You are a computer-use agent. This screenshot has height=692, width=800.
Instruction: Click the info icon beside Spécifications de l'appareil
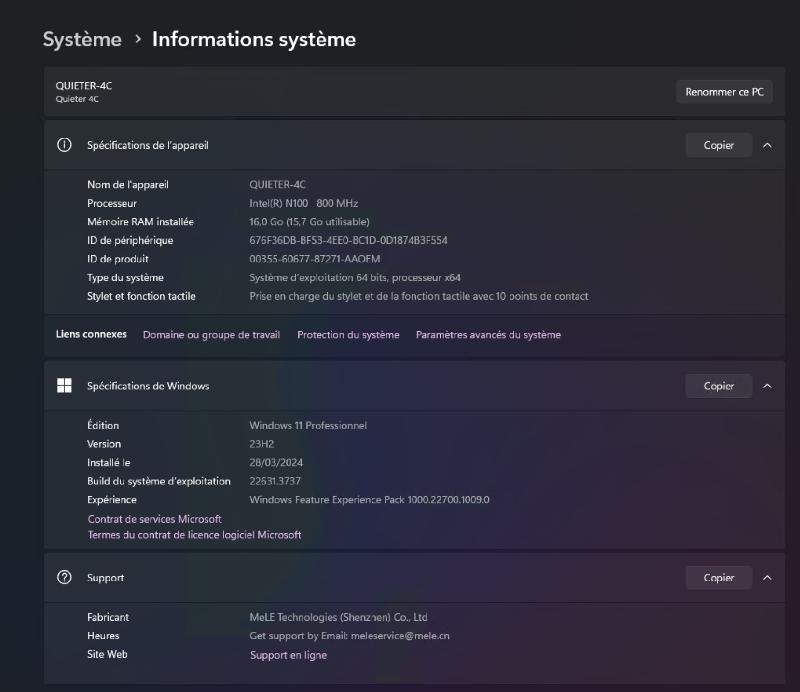(64, 145)
